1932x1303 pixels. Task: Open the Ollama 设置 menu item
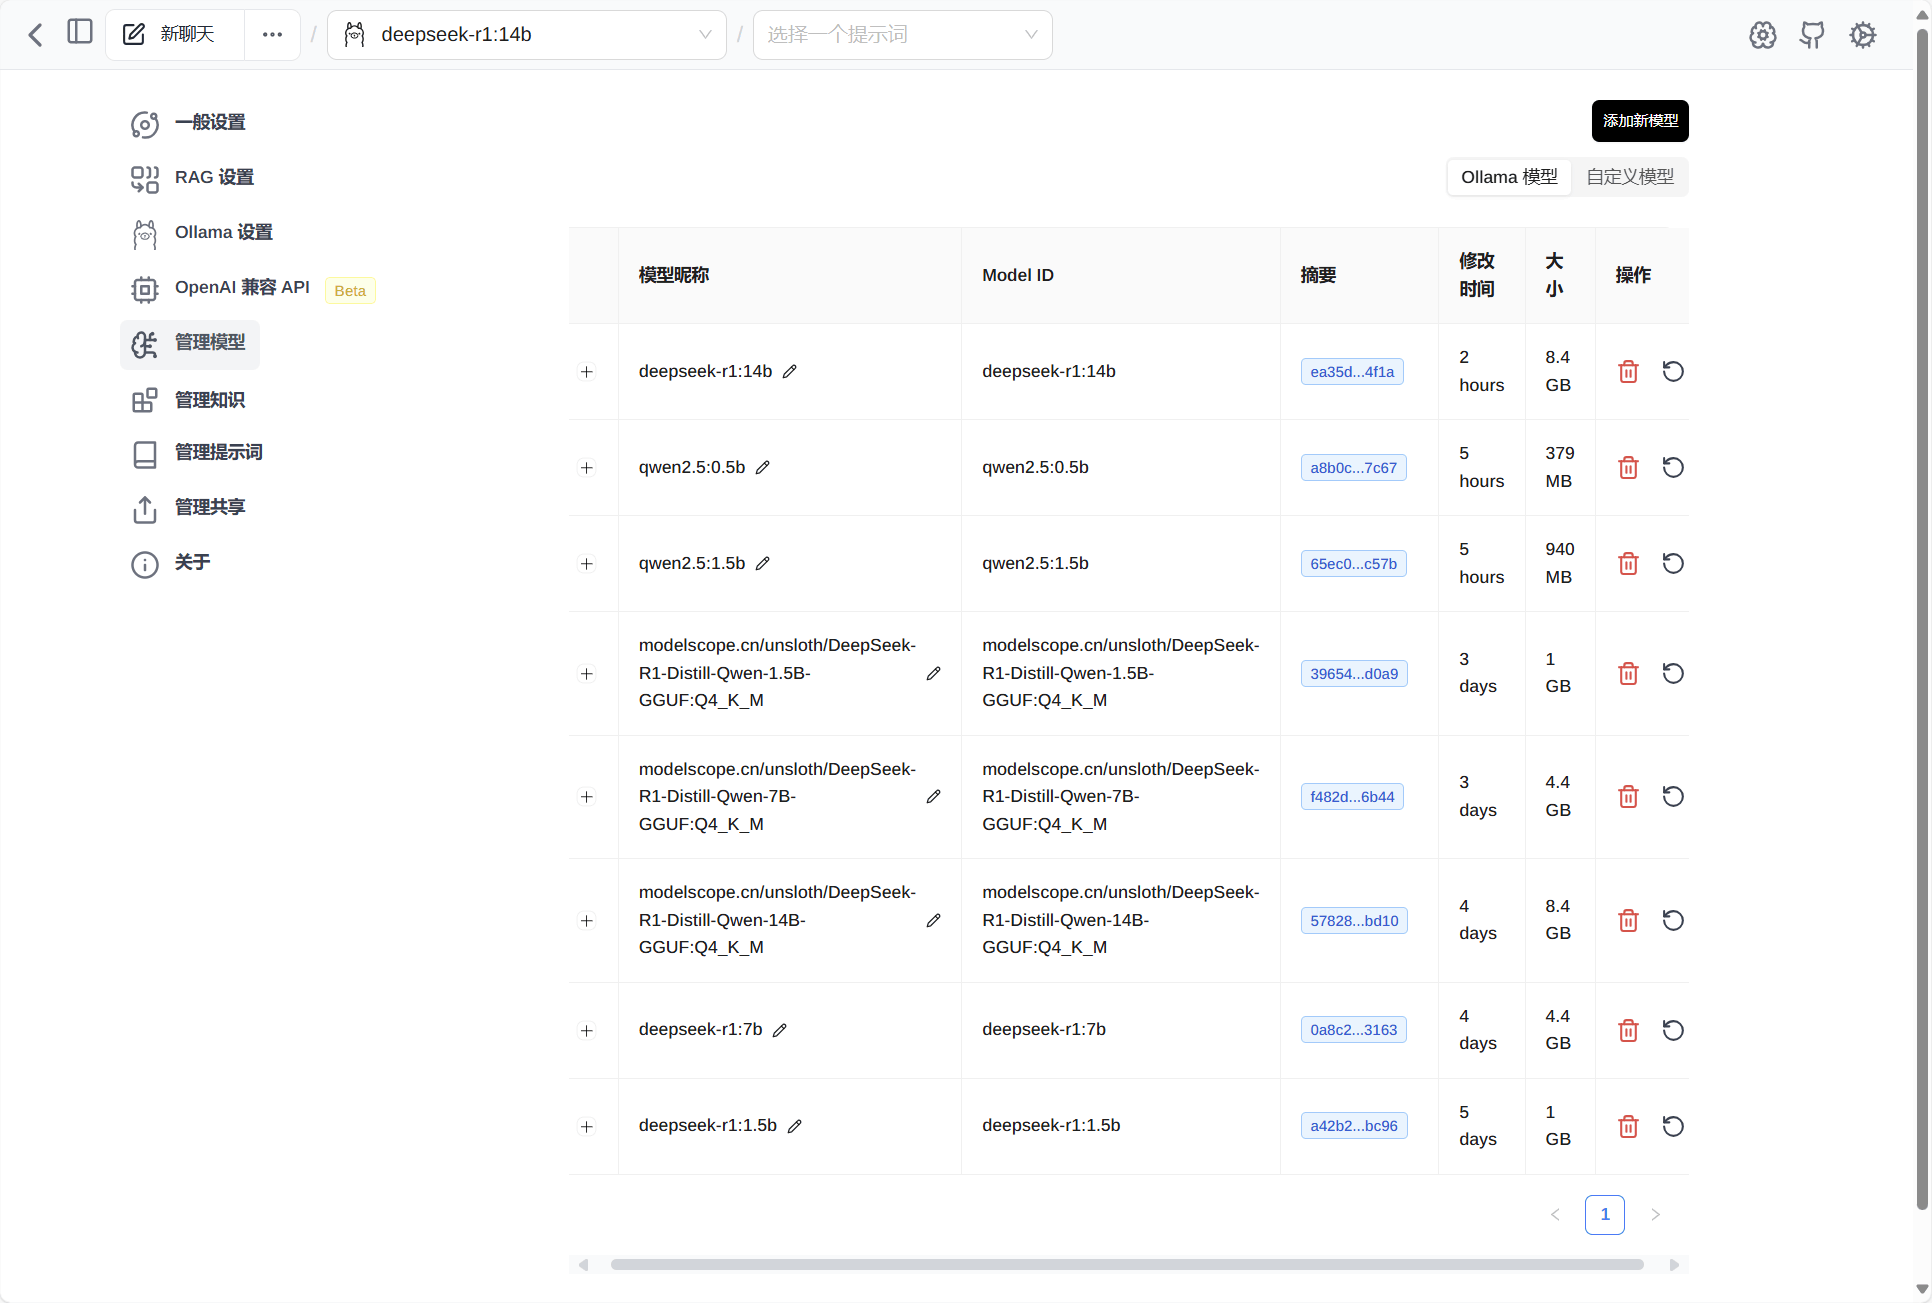[x=223, y=233]
